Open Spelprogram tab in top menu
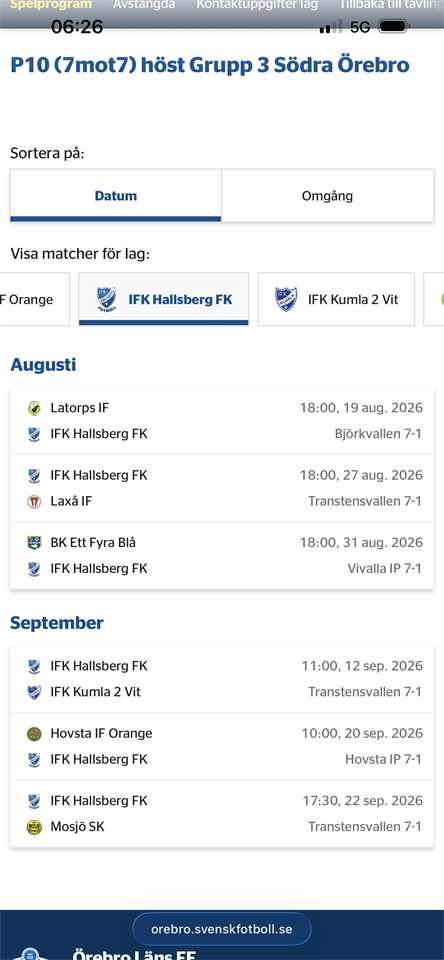 (51, 5)
